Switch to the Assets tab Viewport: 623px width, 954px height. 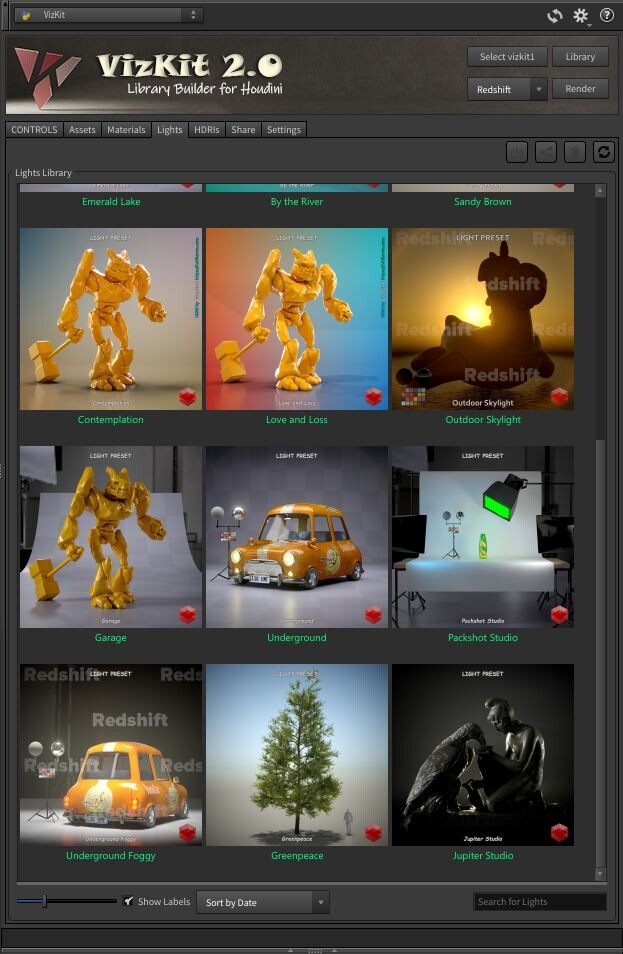click(x=82, y=130)
